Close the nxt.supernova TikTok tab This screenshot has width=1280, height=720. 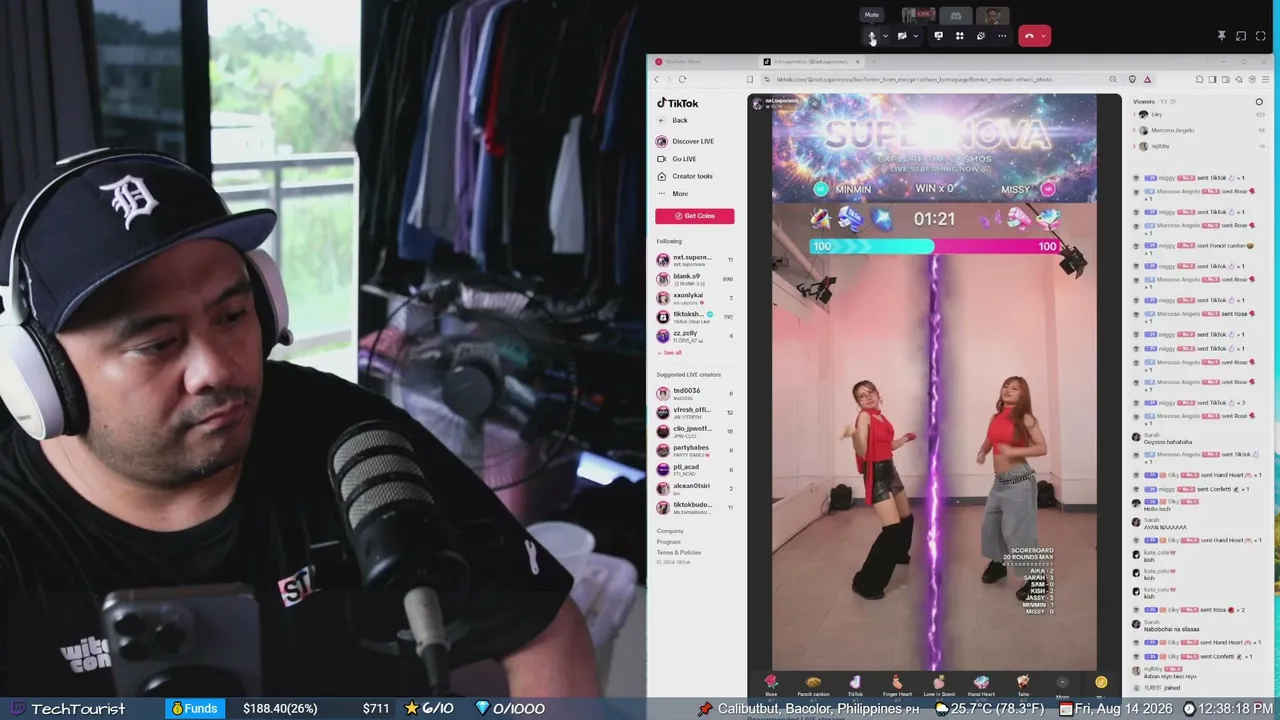tap(857, 62)
